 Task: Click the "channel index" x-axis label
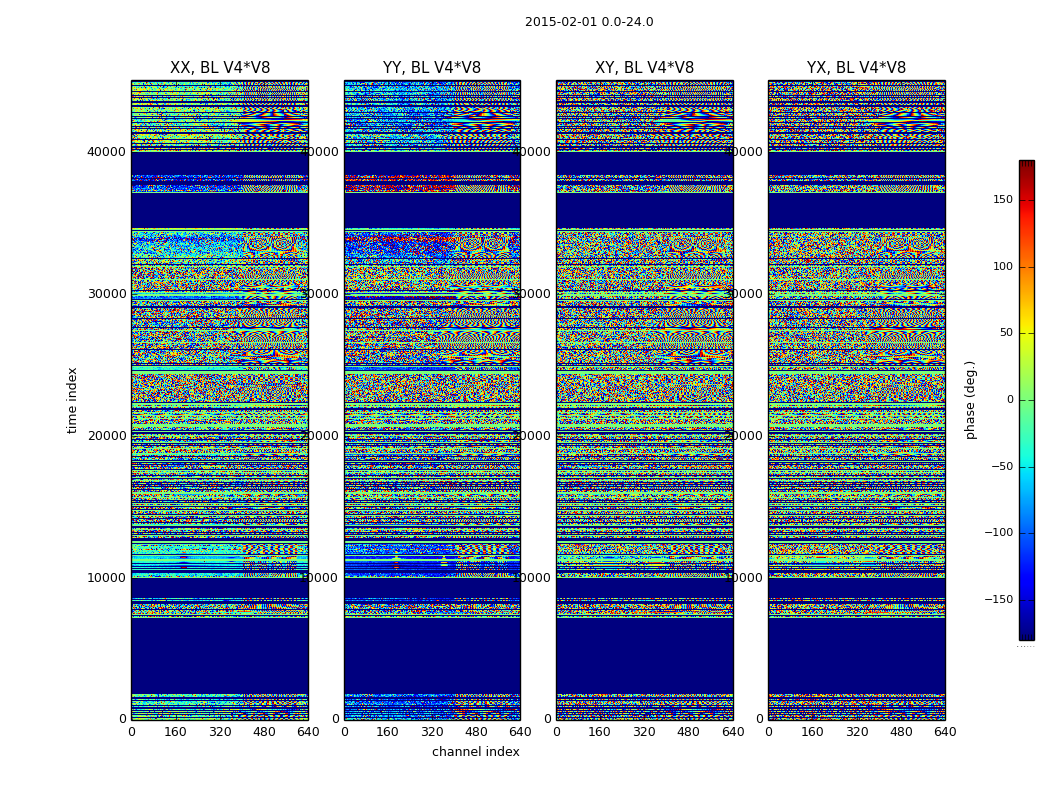coord(476,752)
